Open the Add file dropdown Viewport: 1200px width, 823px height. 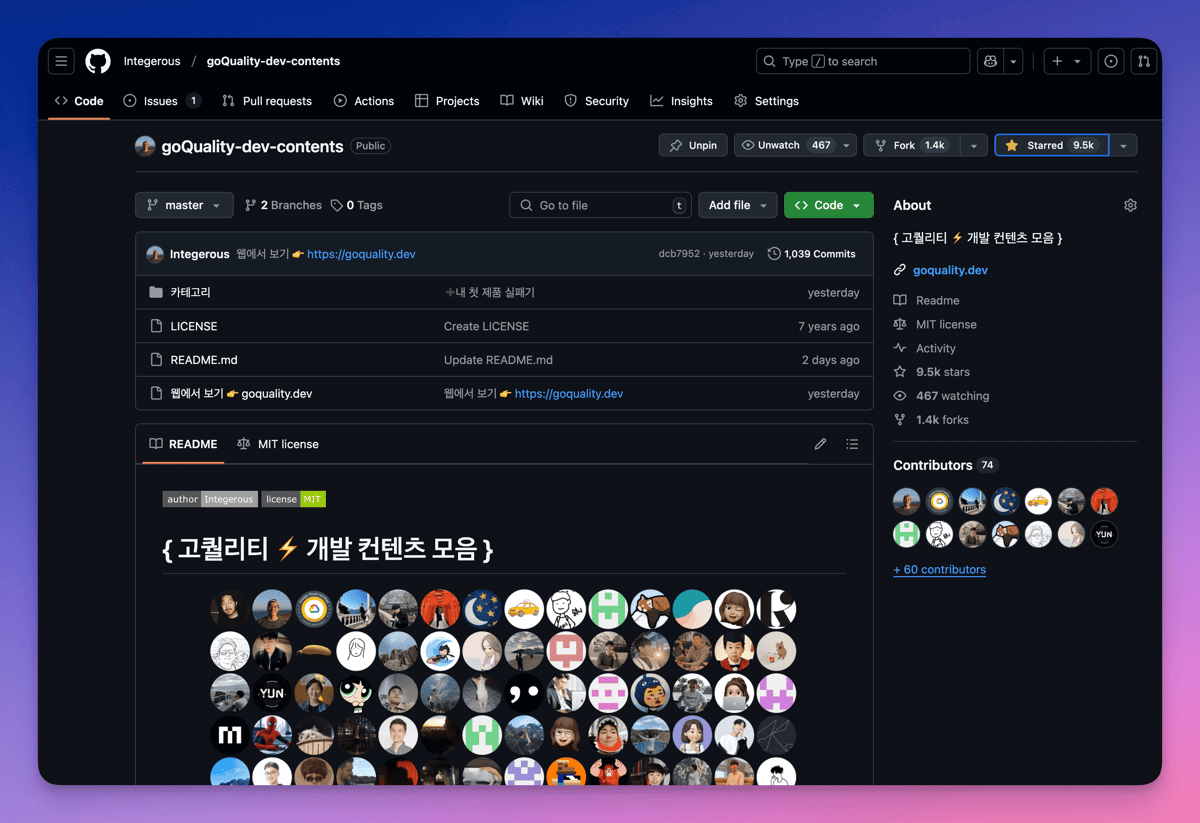pyautogui.click(x=737, y=205)
